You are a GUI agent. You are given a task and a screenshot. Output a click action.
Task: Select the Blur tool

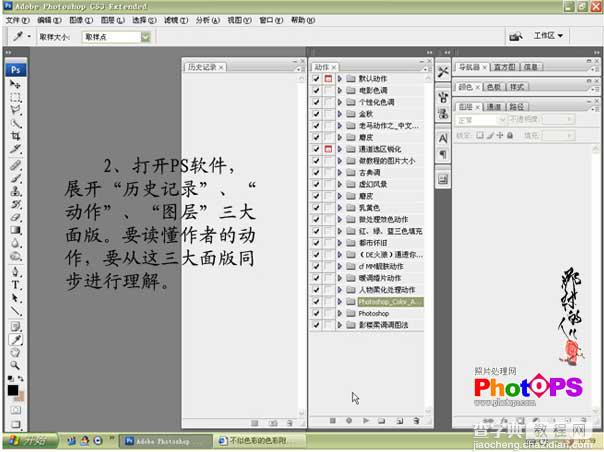click(x=15, y=243)
